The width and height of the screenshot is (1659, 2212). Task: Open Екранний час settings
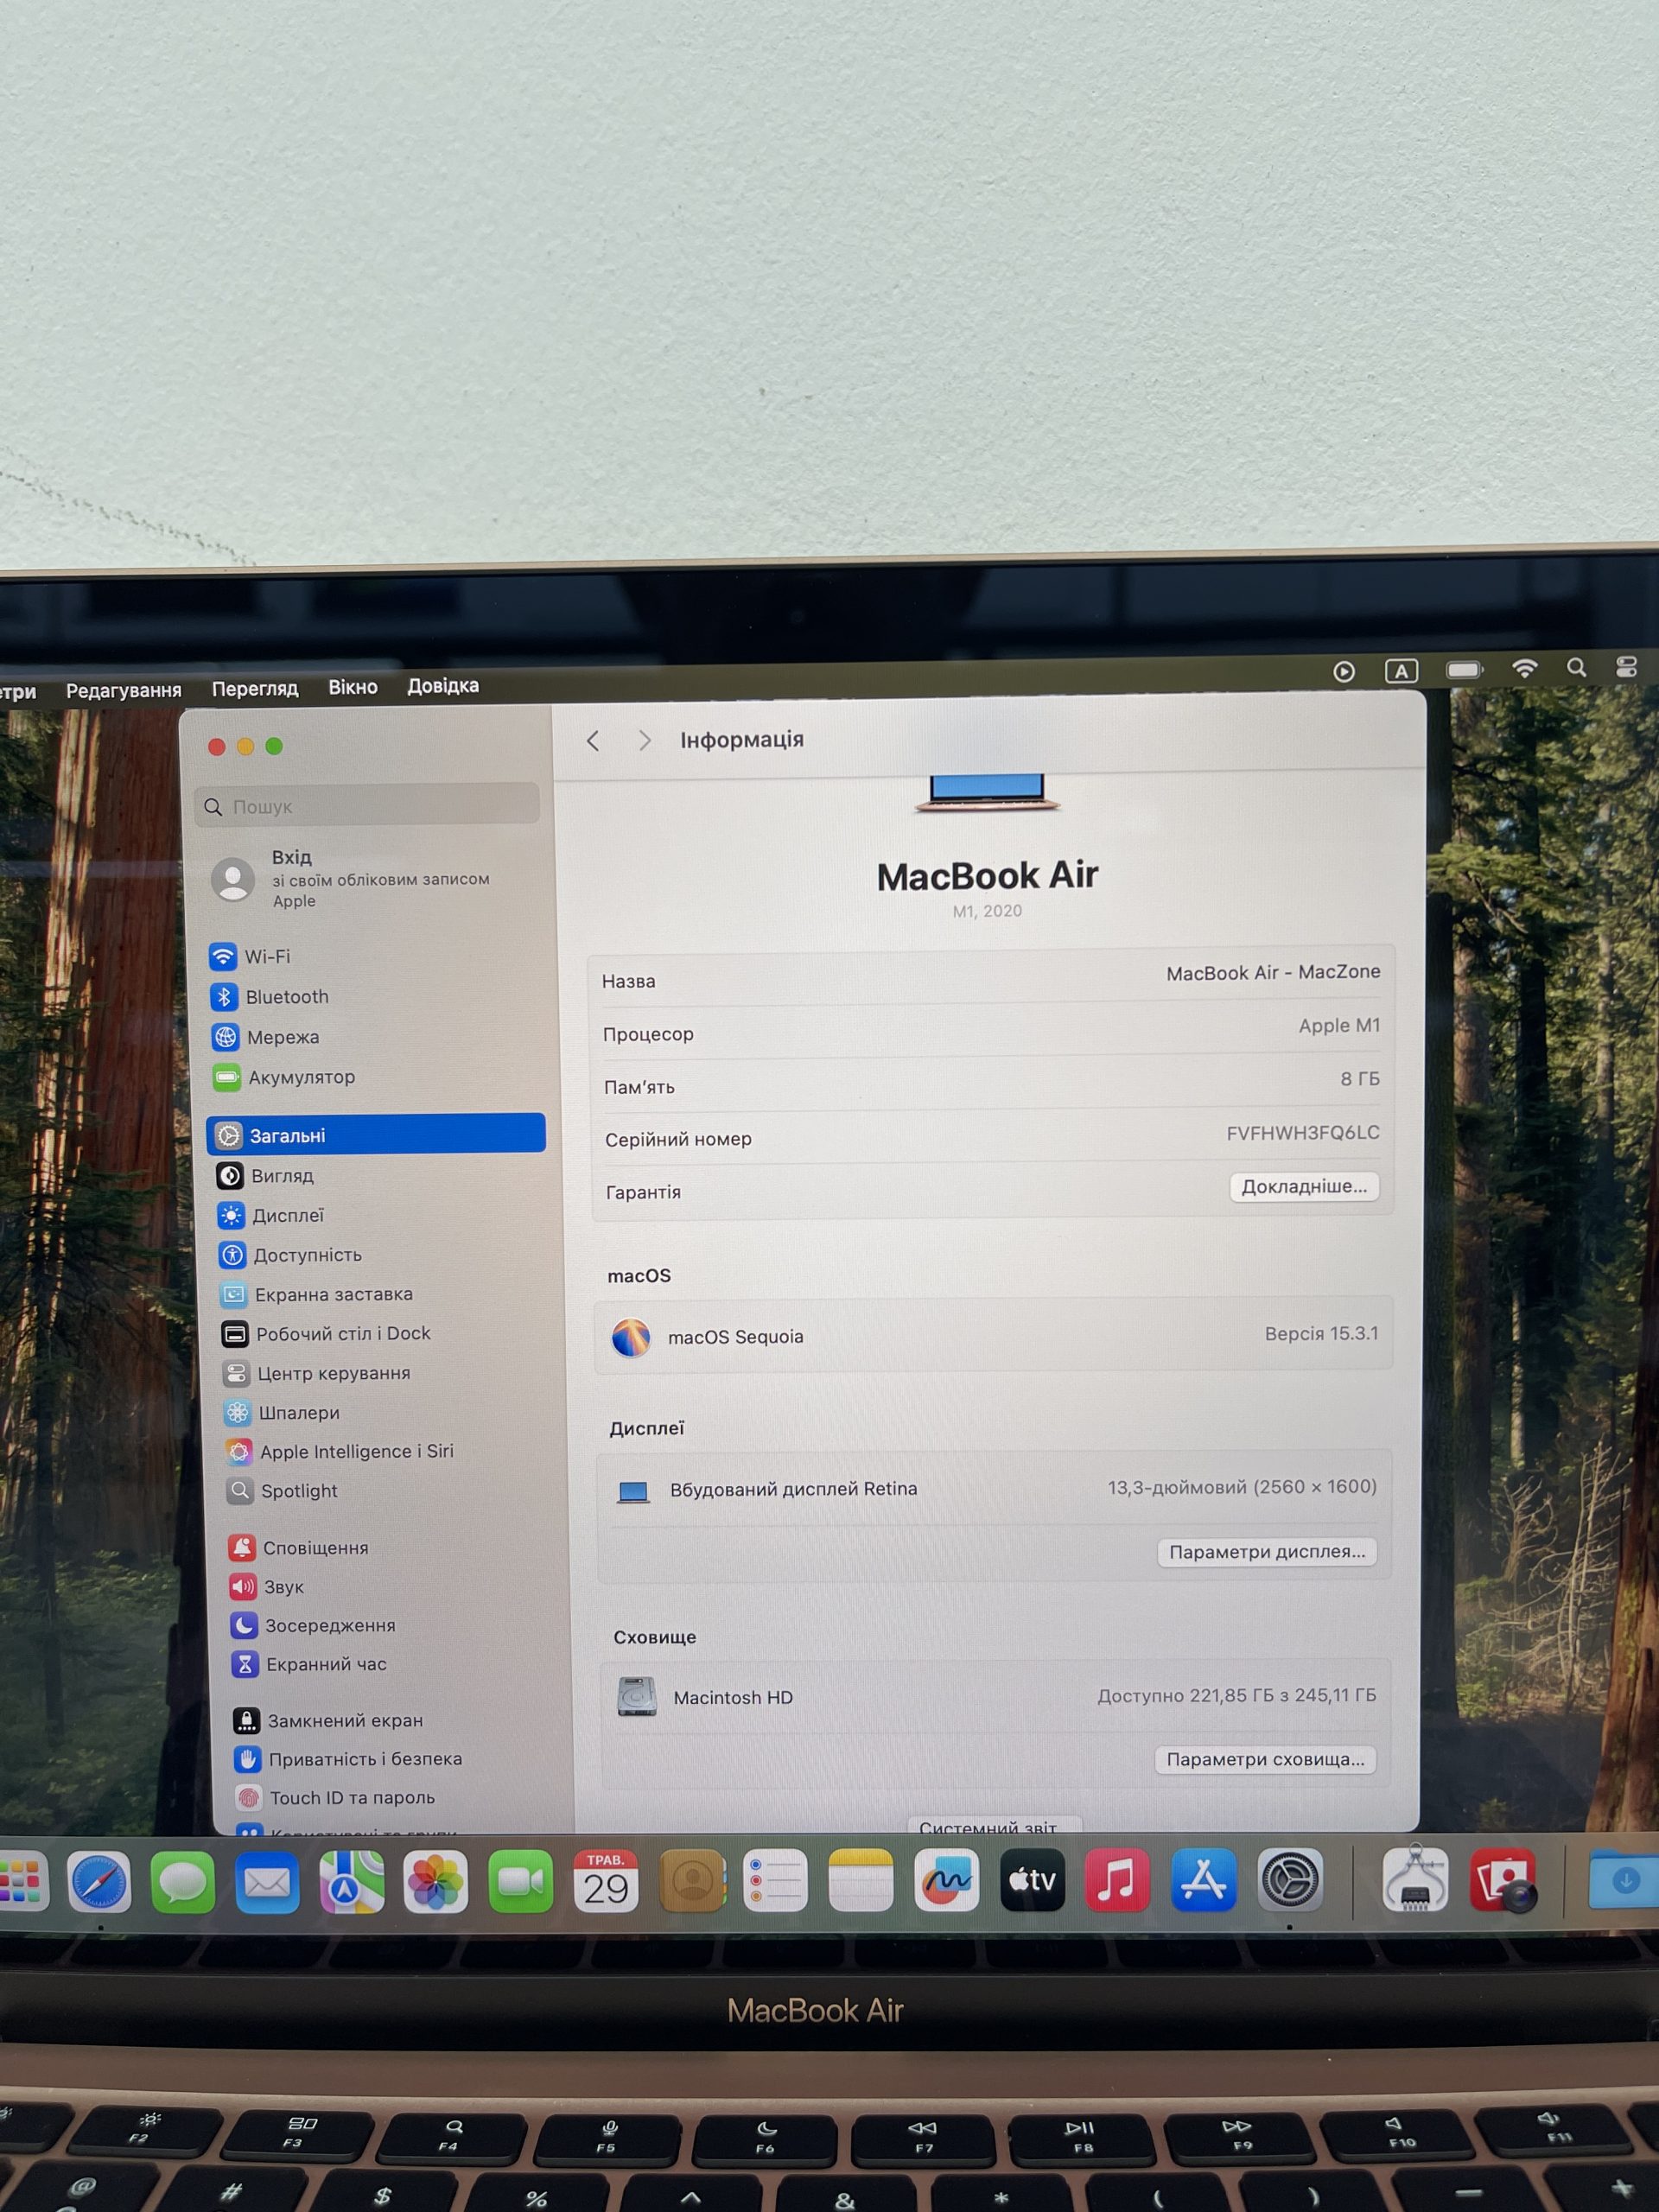309,1664
